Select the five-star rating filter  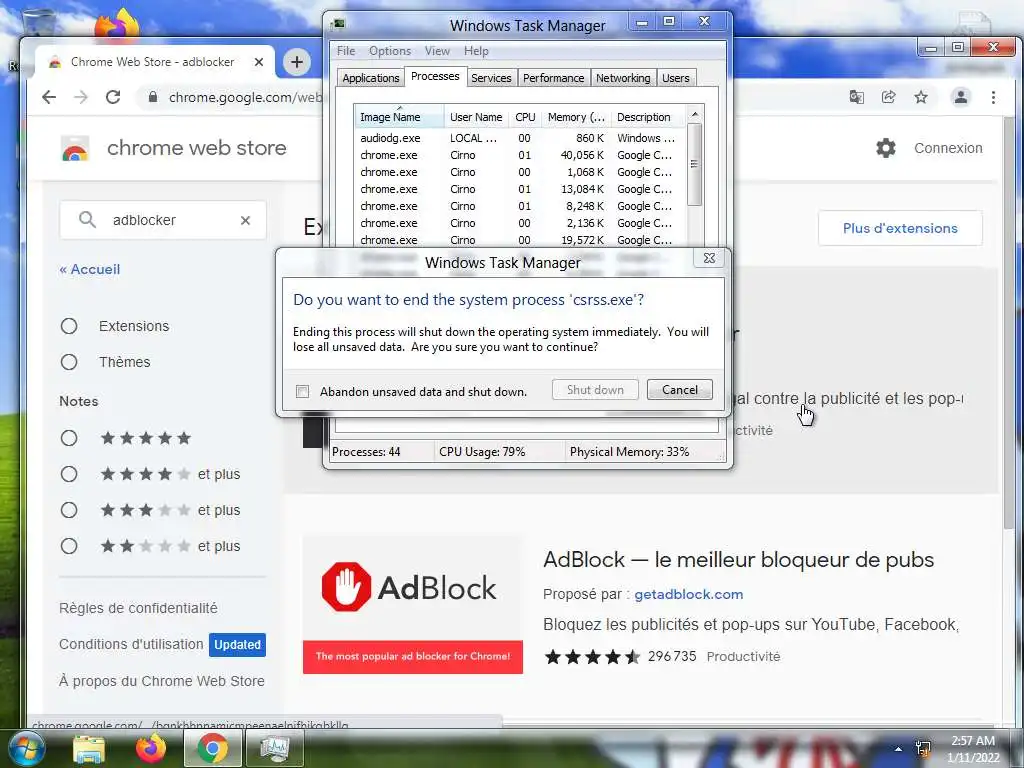(x=69, y=438)
